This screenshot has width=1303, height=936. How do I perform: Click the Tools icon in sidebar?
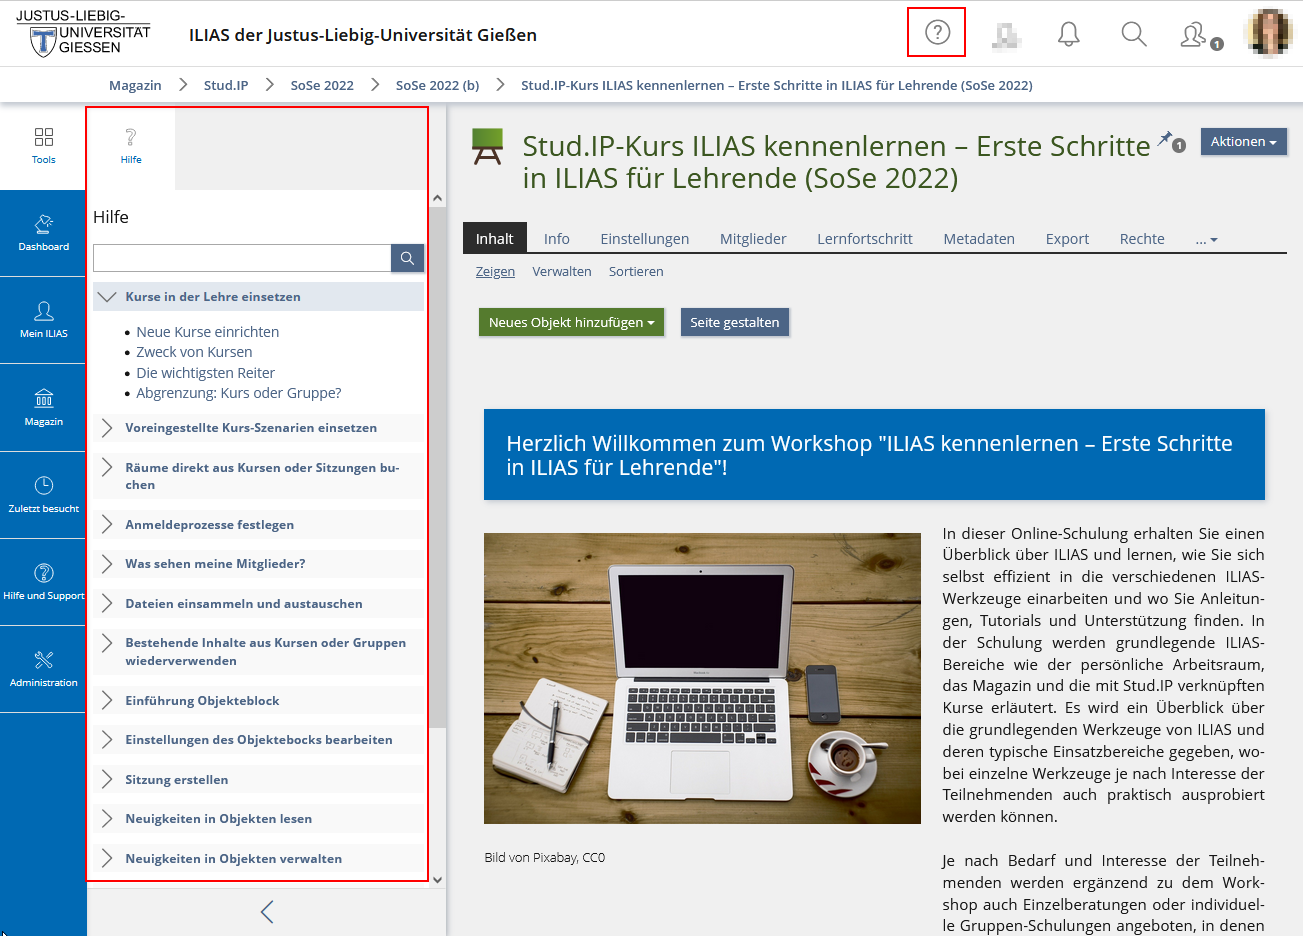coord(43,146)
